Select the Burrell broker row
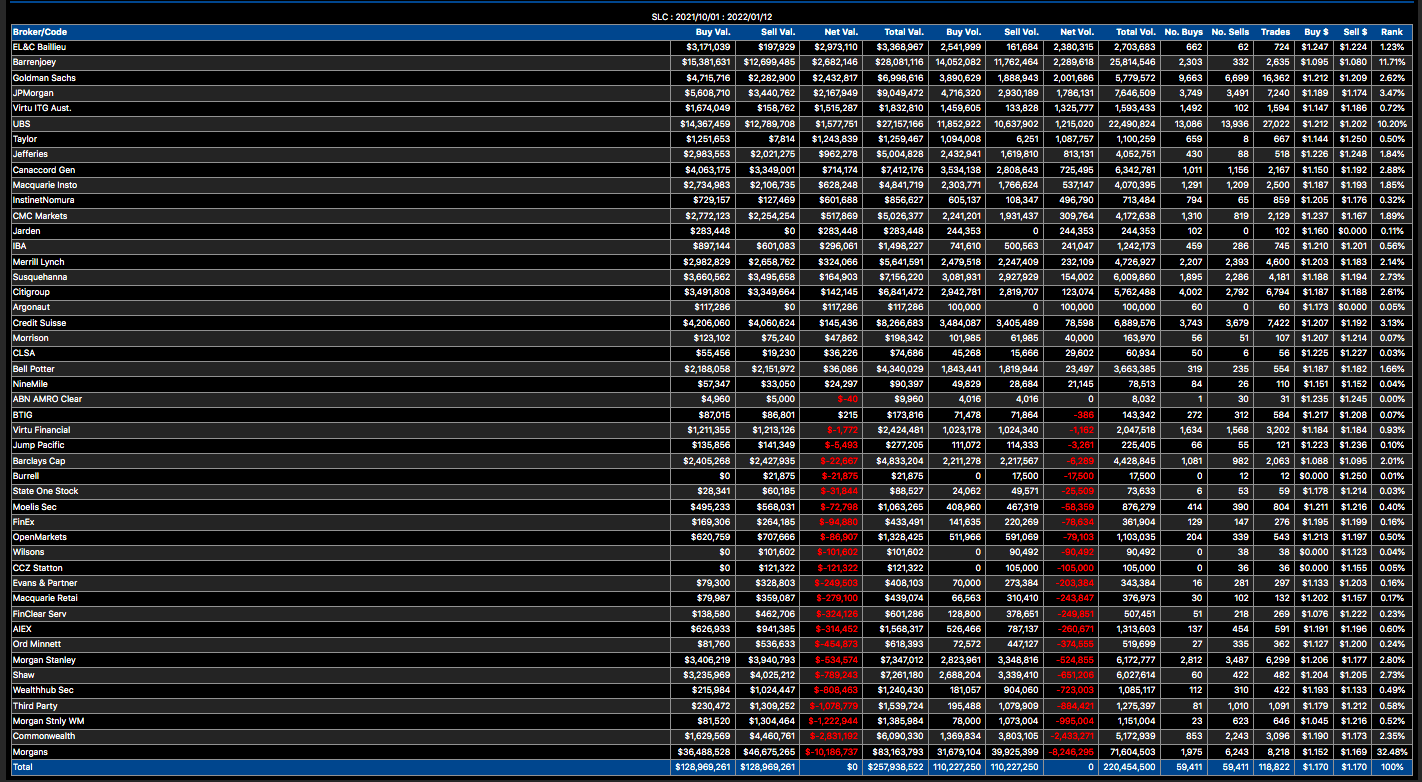 709,476
